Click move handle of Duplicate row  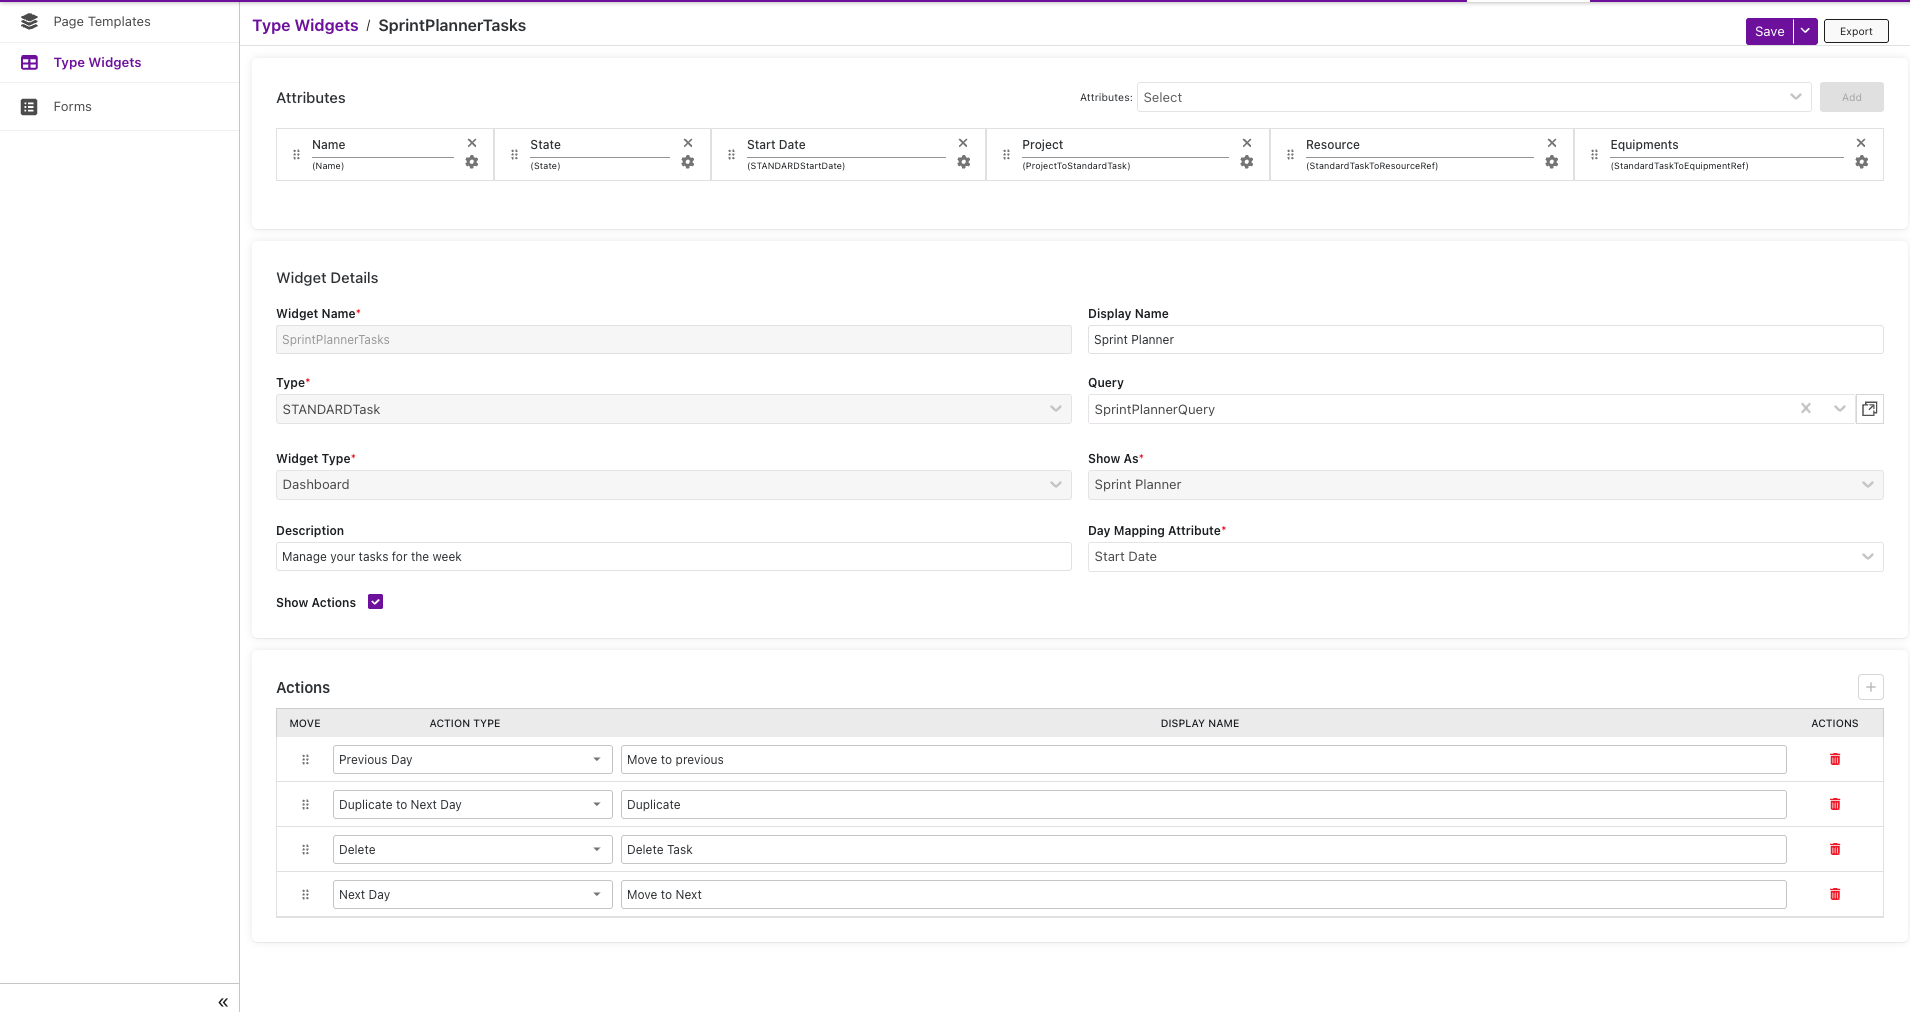coord(305,805)
